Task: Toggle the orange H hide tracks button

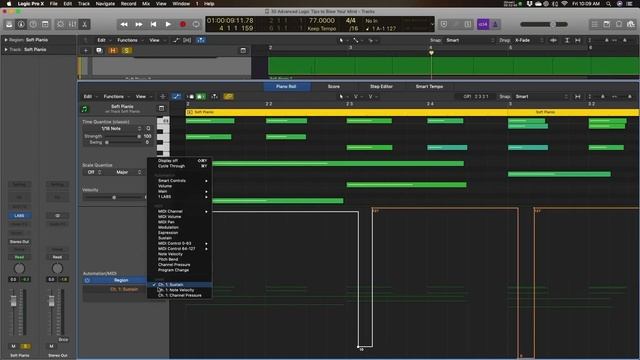Action: (x=113, y=51)
